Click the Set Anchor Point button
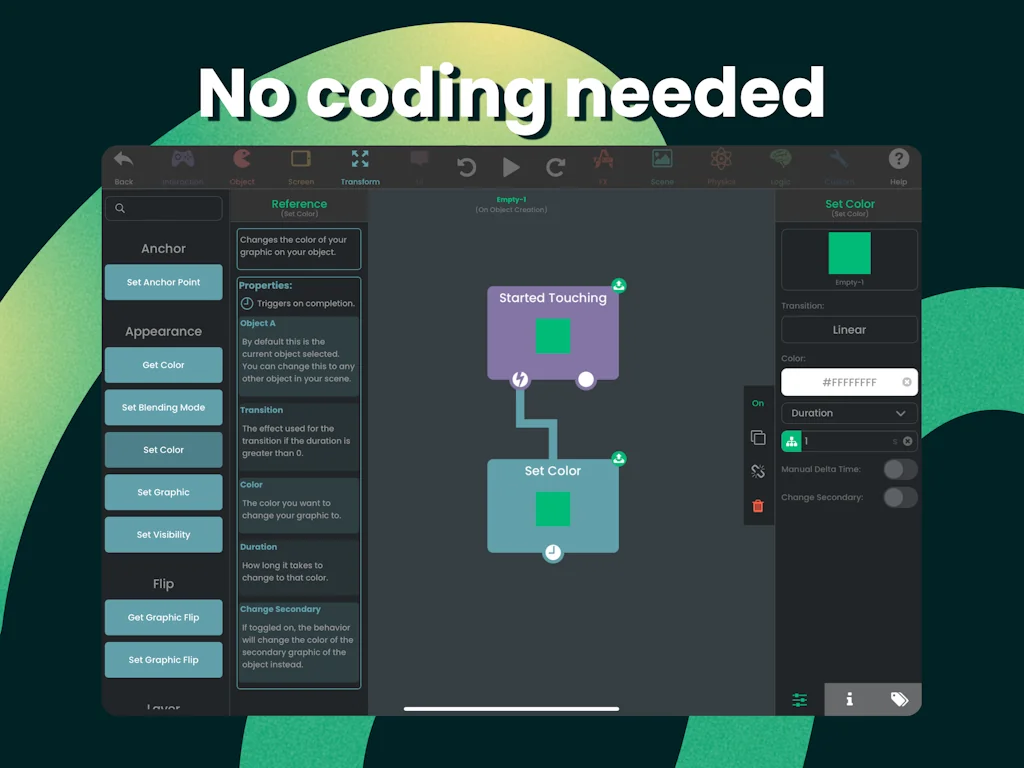 [163, 282]
